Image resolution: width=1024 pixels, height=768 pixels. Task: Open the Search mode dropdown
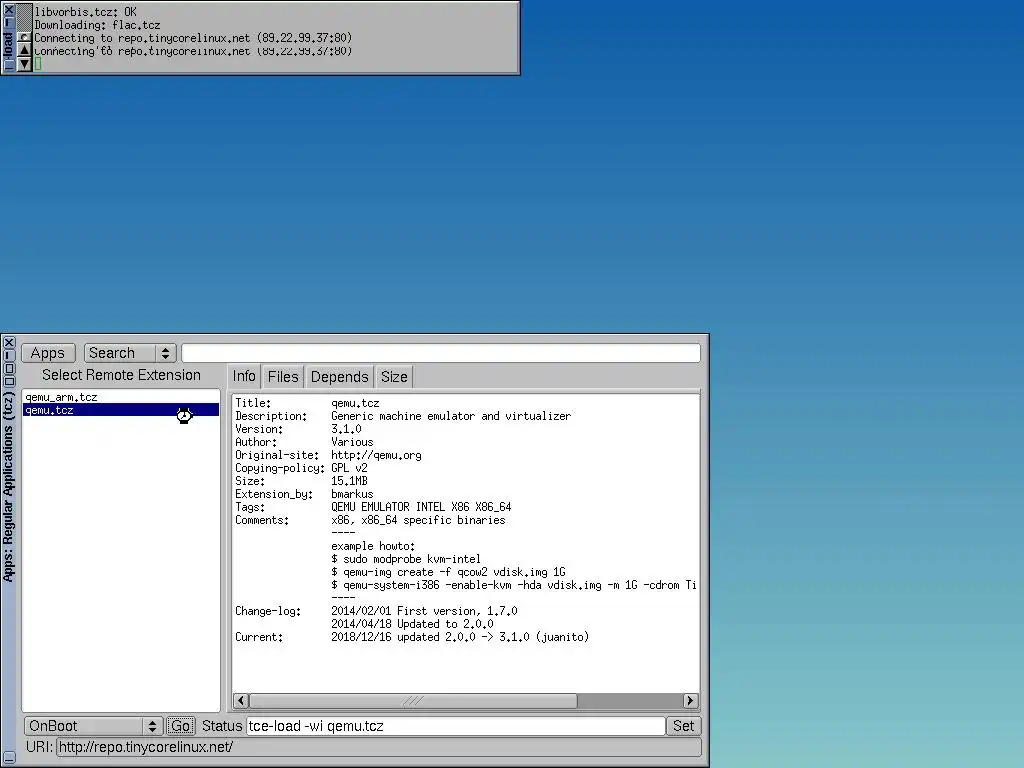130,353
